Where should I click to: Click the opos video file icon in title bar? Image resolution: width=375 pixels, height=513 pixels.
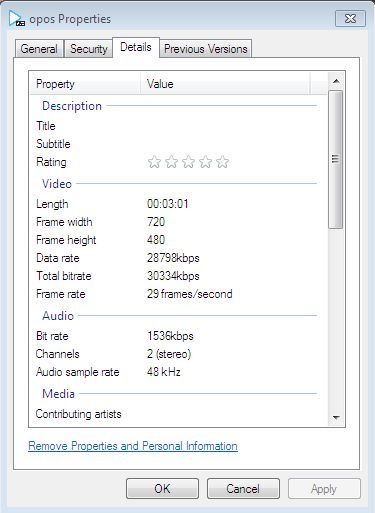tap(17, 18)
